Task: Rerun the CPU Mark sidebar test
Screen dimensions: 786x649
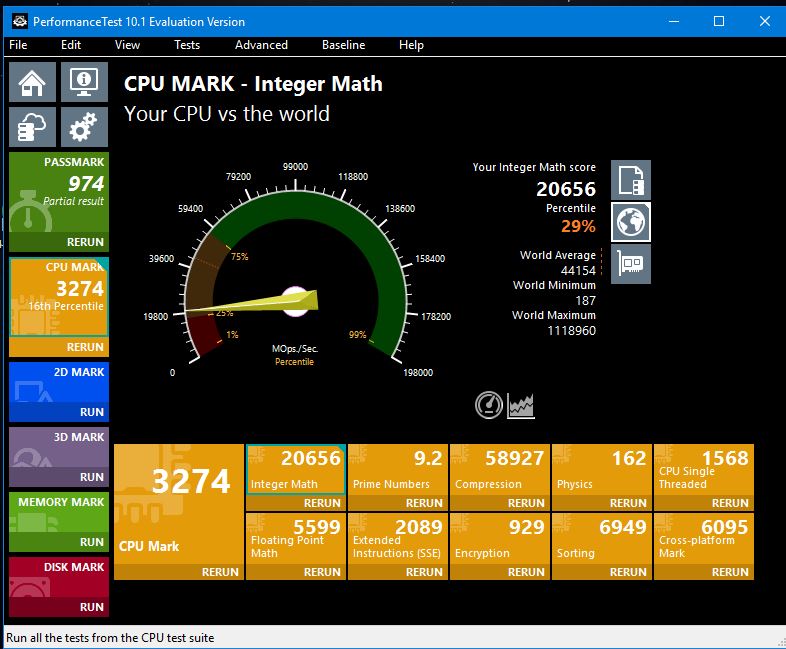Action: click(59, 347)
